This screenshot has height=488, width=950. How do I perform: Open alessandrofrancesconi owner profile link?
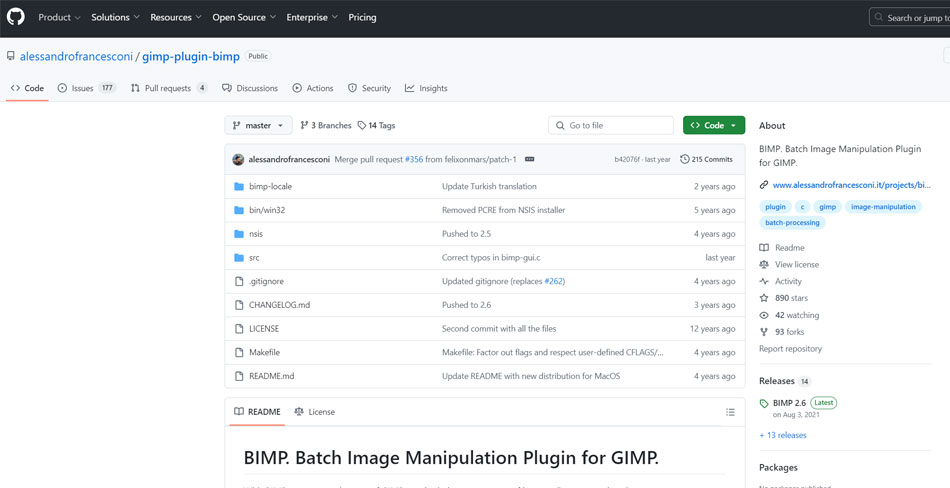[76, 56]
